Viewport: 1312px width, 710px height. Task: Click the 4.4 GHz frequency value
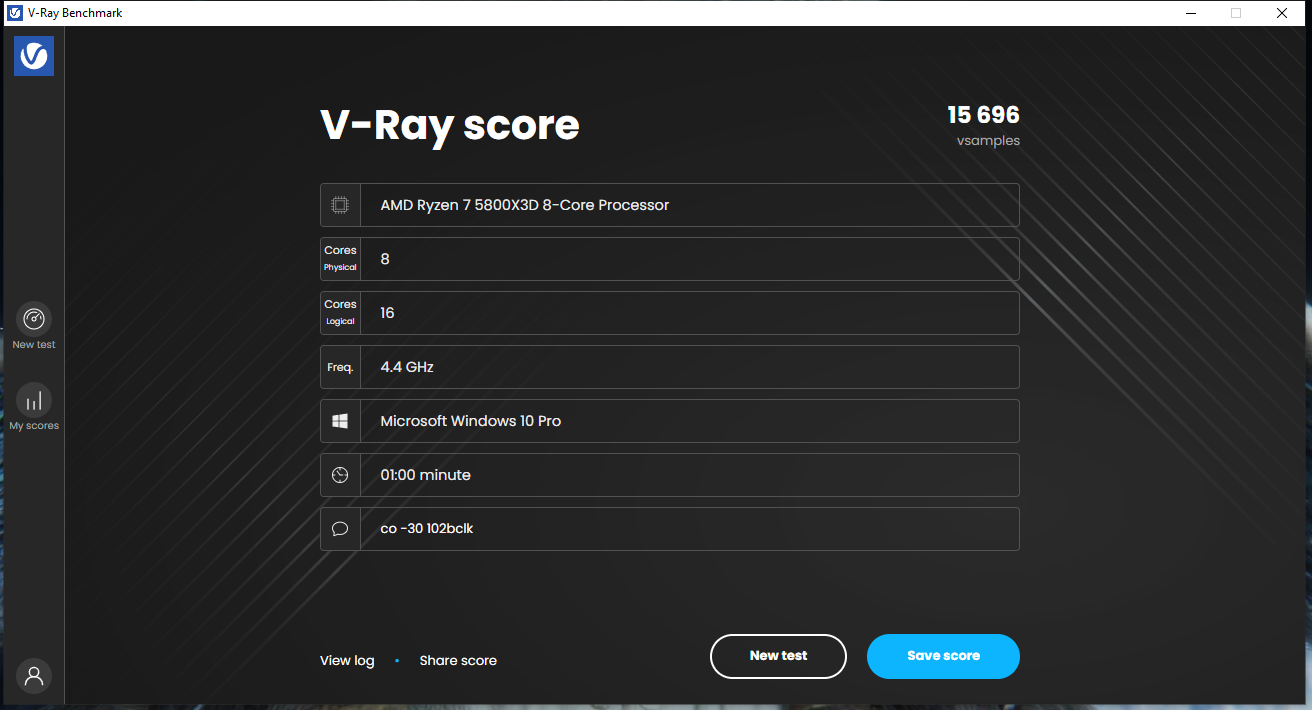(x=407, y=367)
